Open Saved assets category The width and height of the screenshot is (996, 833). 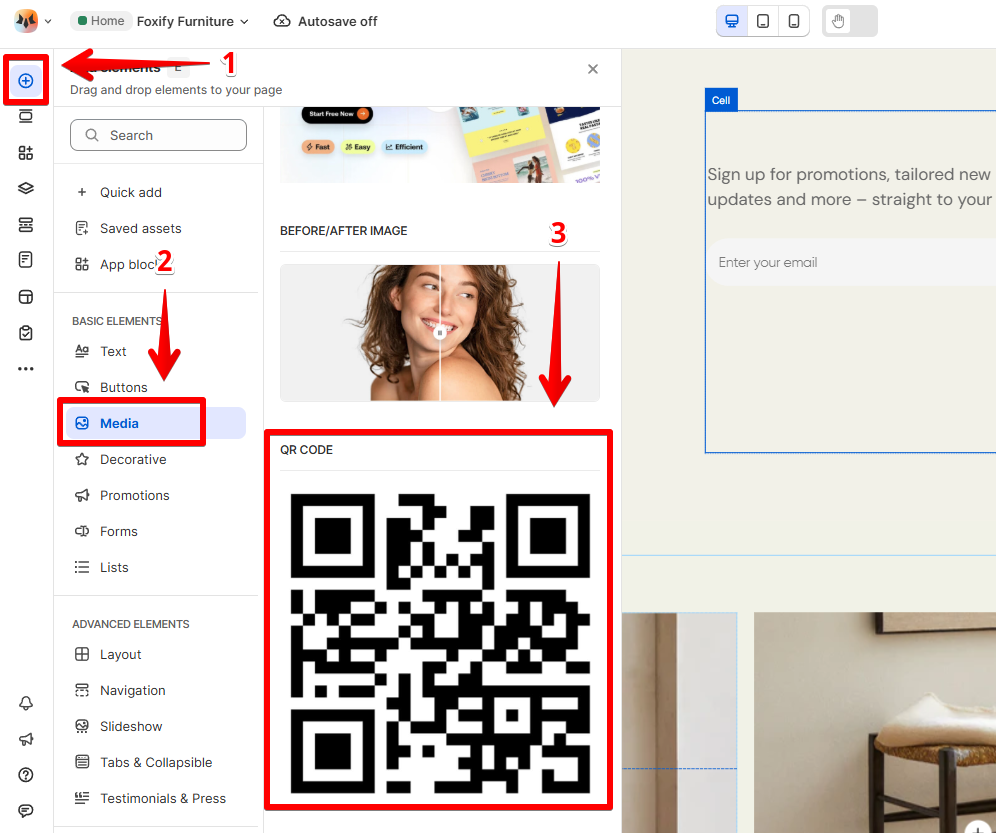[x=156, y=228]
